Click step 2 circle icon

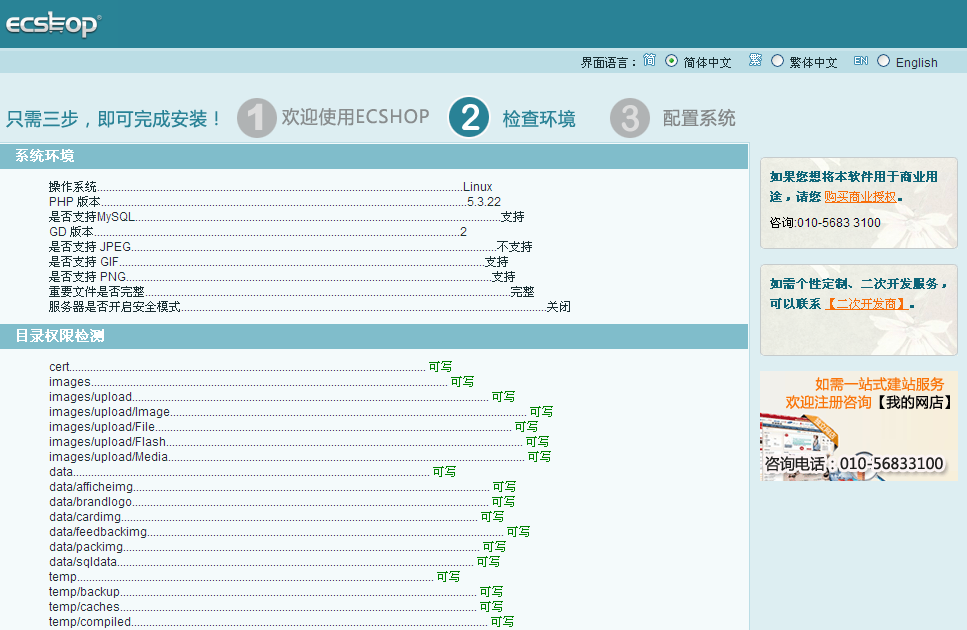coord(469,118)
